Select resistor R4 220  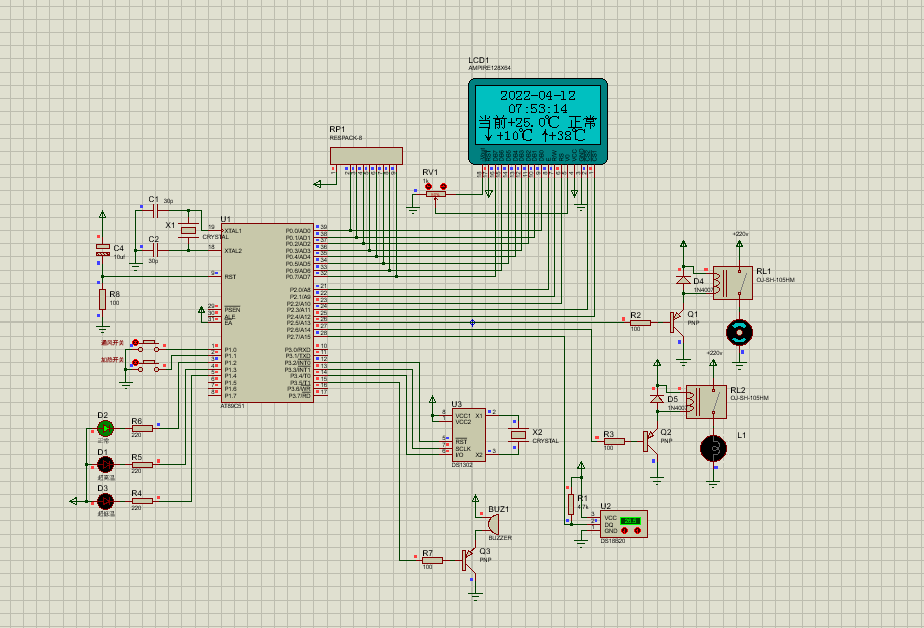(142, 501)
